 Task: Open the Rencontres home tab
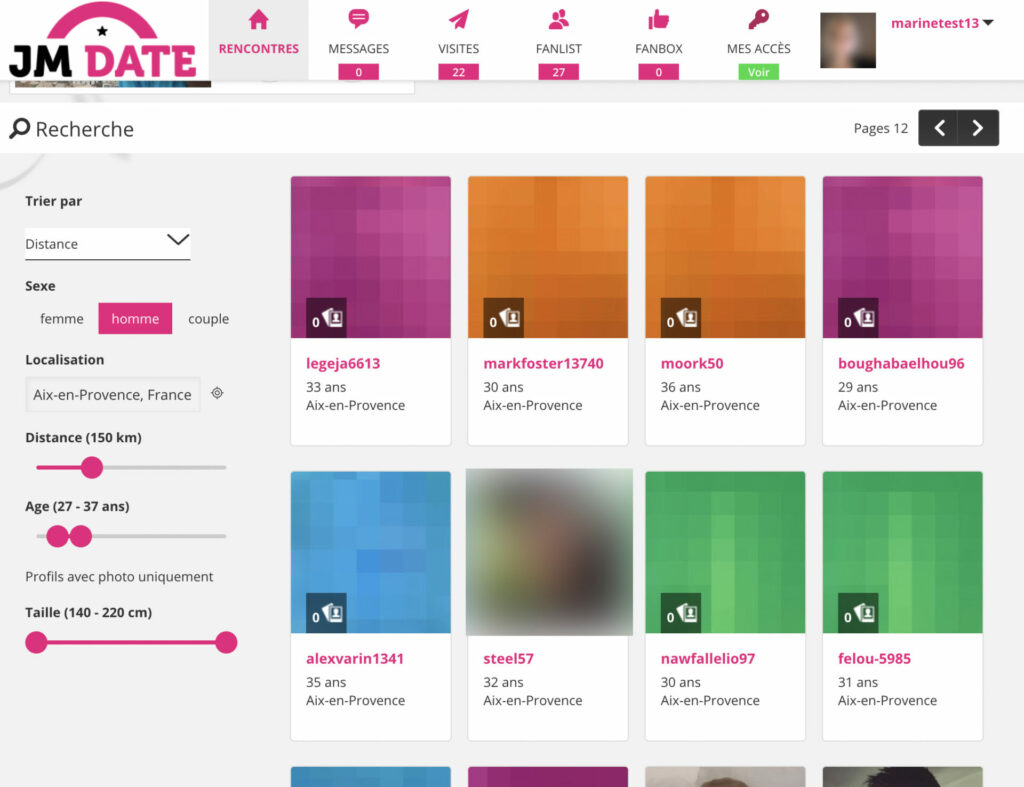(x=259, y=40)
